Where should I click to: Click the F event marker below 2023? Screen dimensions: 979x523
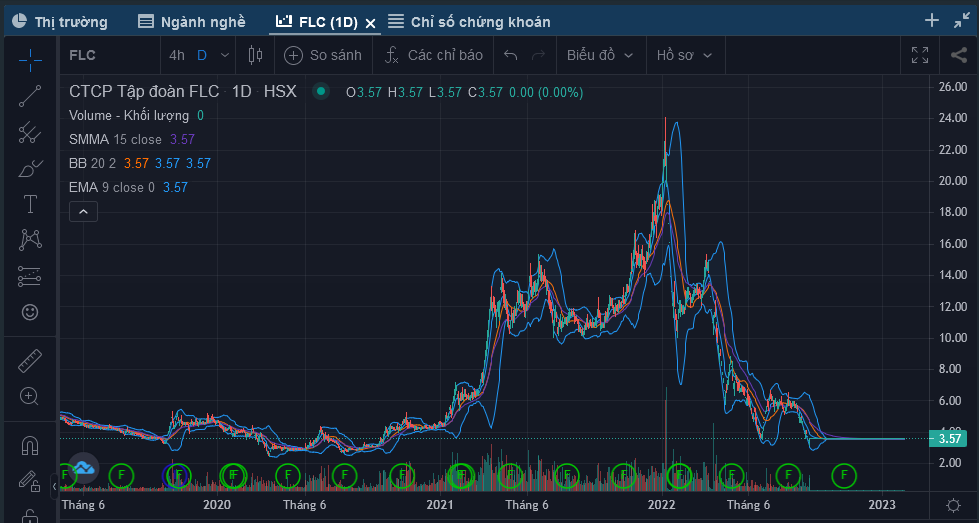[x=844, y=476]
